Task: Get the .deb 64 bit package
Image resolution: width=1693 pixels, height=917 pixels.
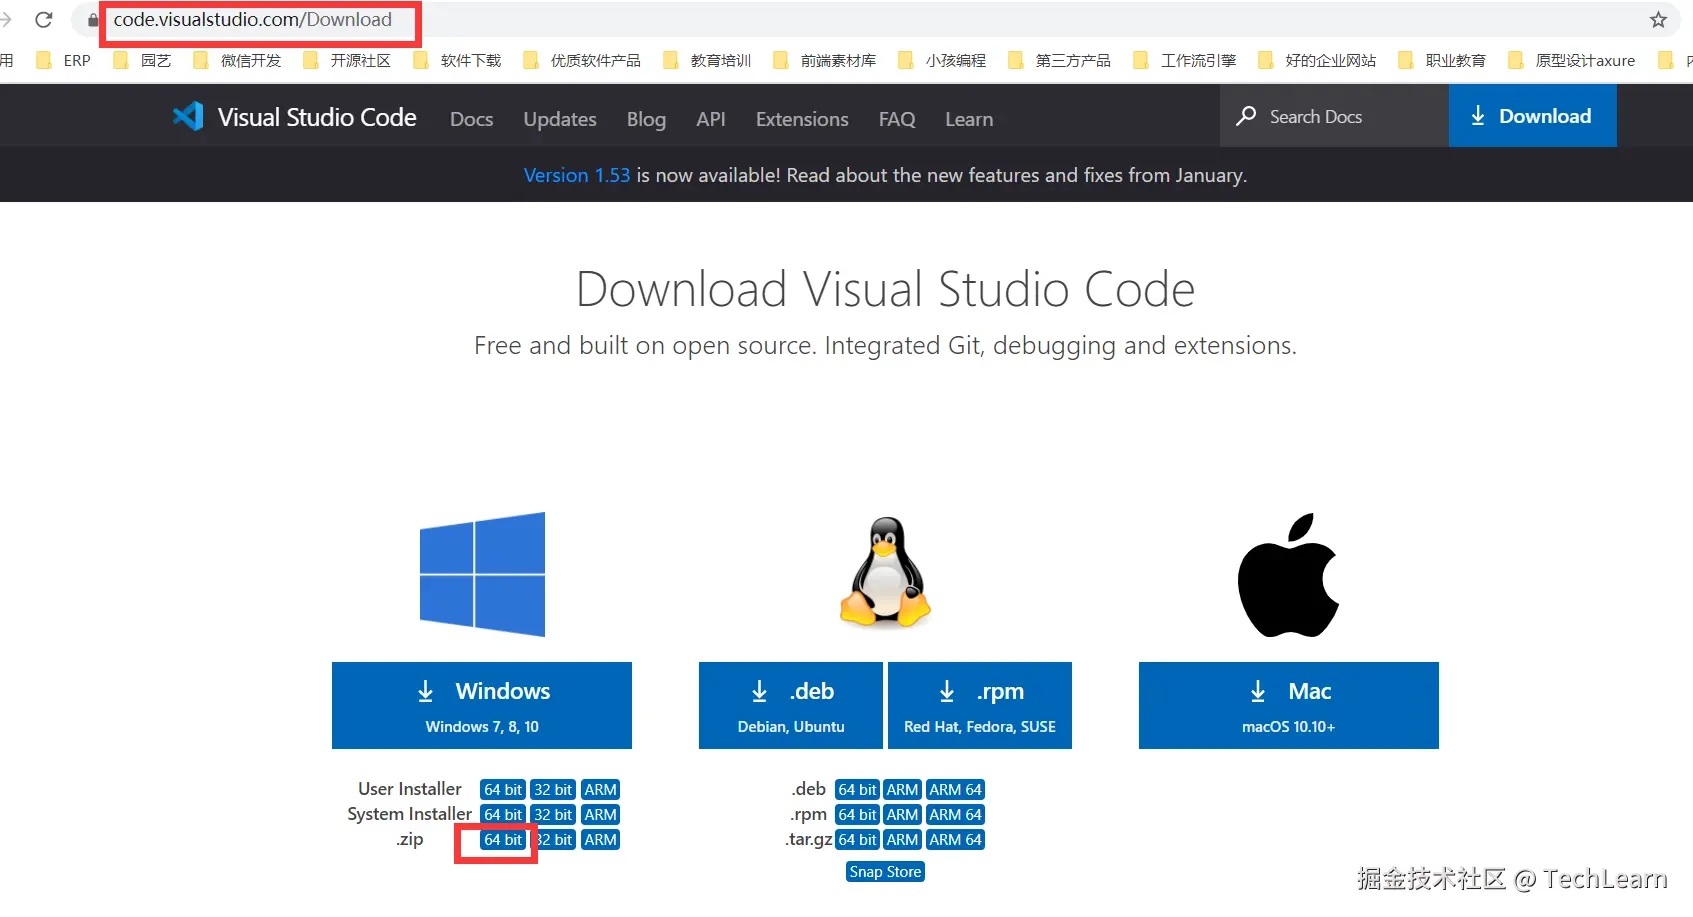Action: 857,790
